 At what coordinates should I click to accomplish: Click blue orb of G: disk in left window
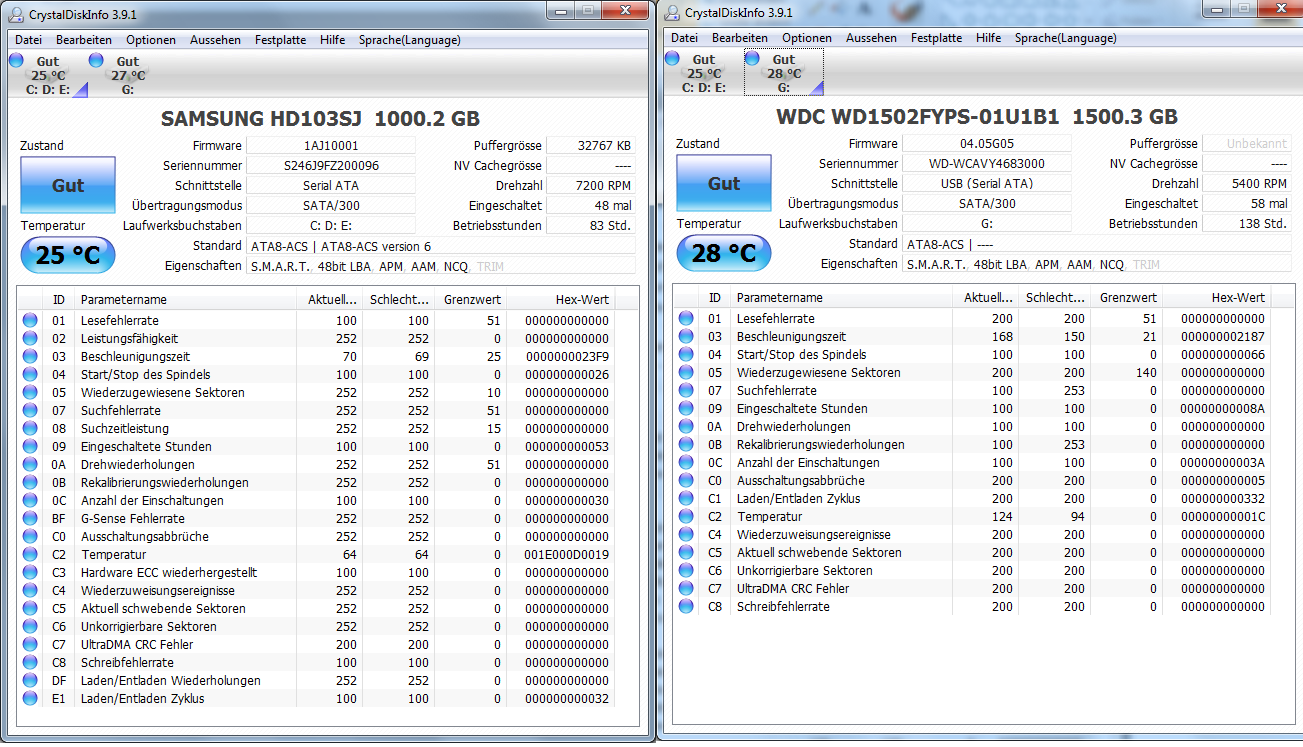tap(96, 60)
